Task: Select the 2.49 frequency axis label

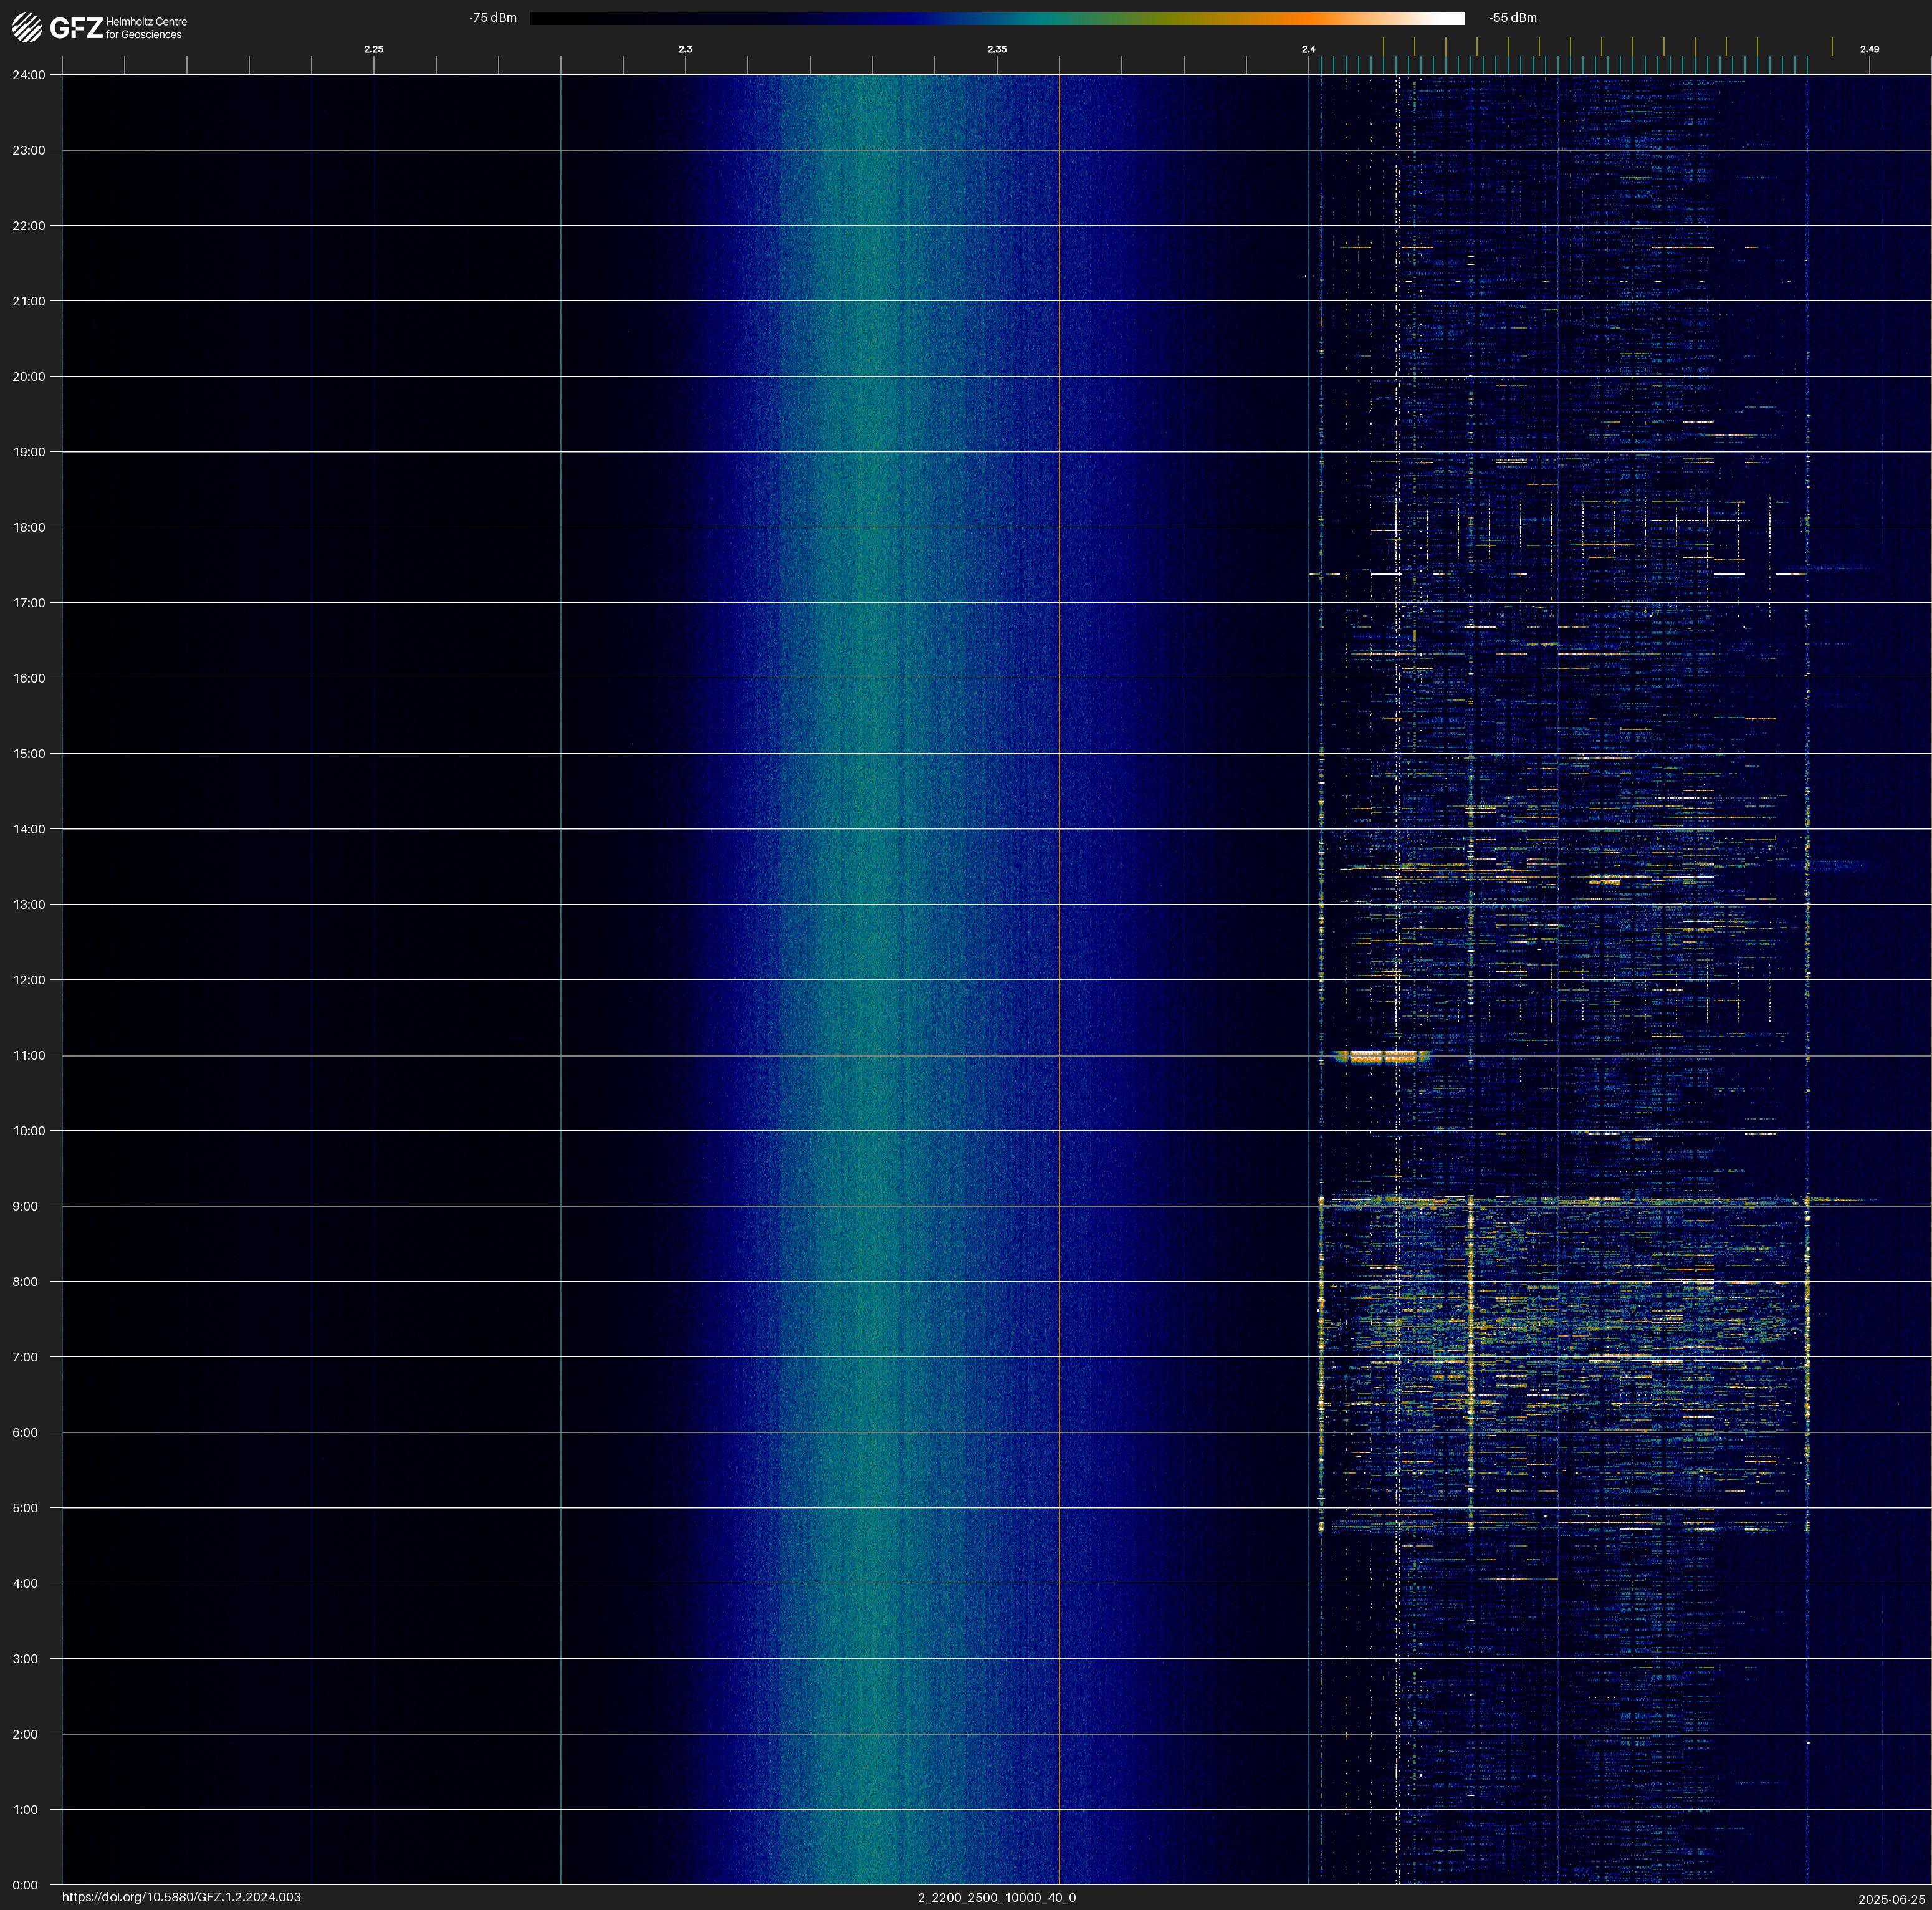Action: click(x=1868, y=49)
